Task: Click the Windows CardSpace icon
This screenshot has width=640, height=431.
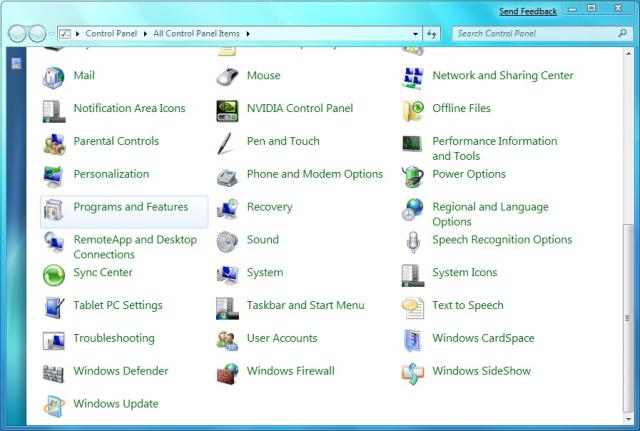Action: [x=413, y=341]
